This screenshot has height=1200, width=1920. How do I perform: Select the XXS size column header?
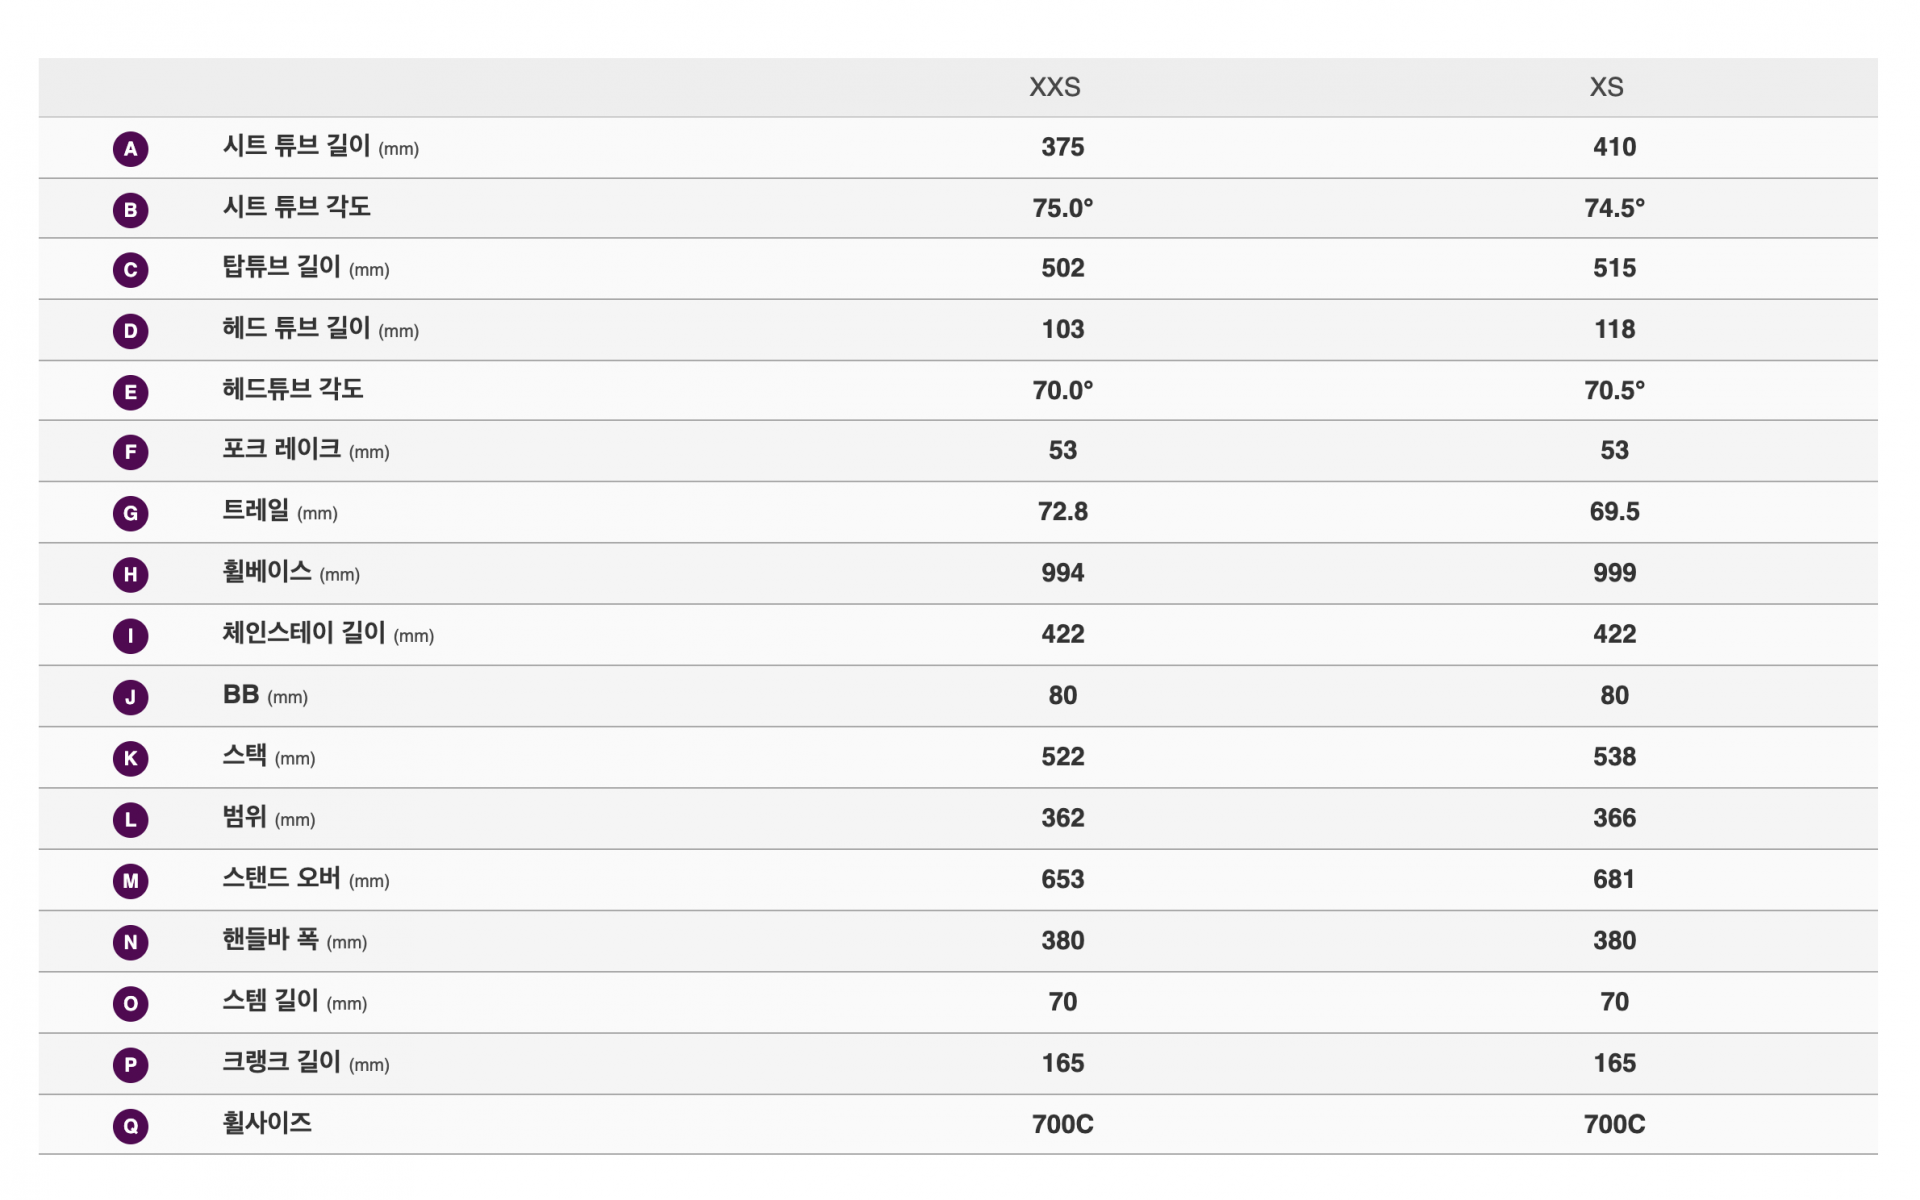pos(1054,87)
